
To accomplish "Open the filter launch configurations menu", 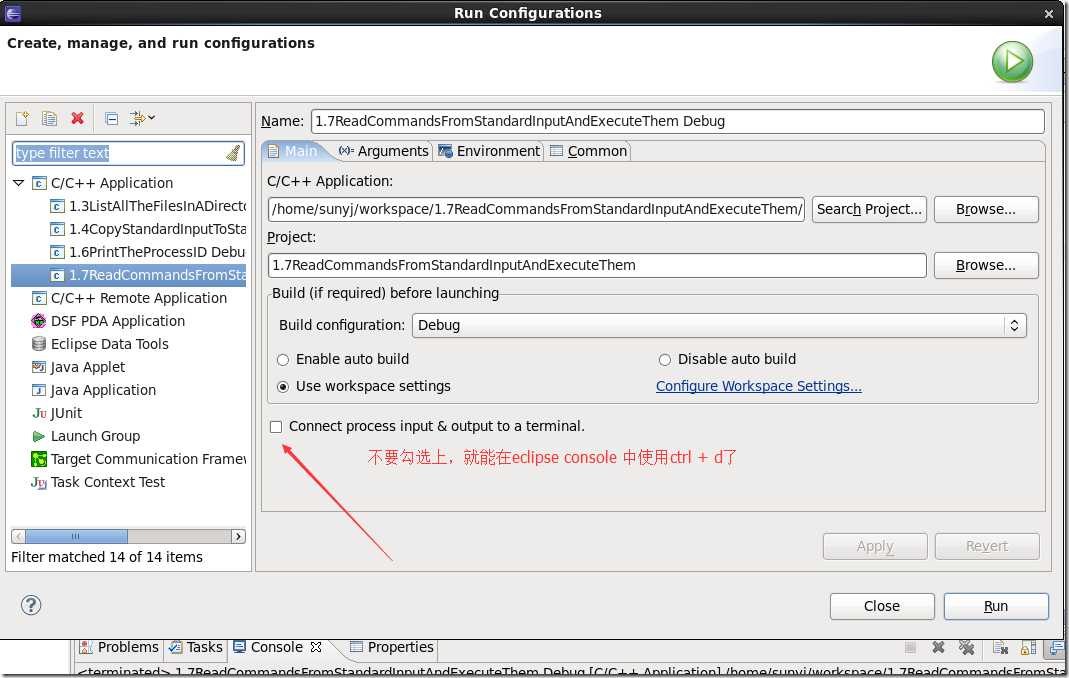I will pos(142,118).
